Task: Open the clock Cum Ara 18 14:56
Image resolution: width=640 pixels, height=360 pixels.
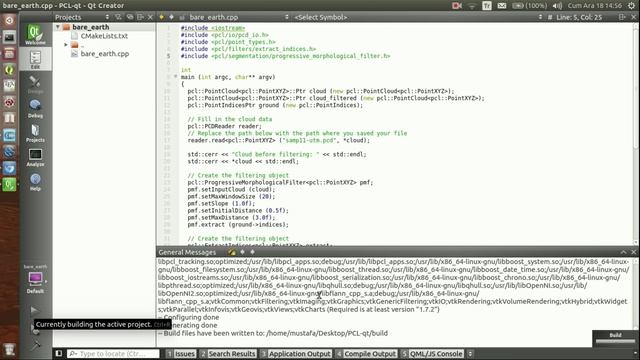Action: point(595,6)
